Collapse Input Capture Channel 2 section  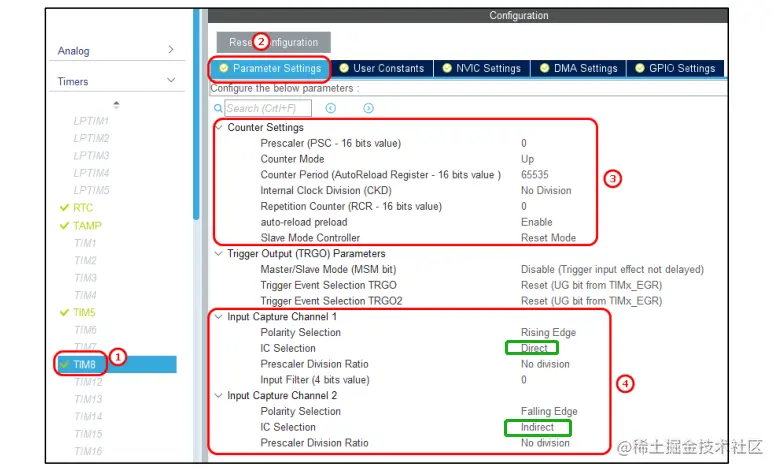coord(218,395)
